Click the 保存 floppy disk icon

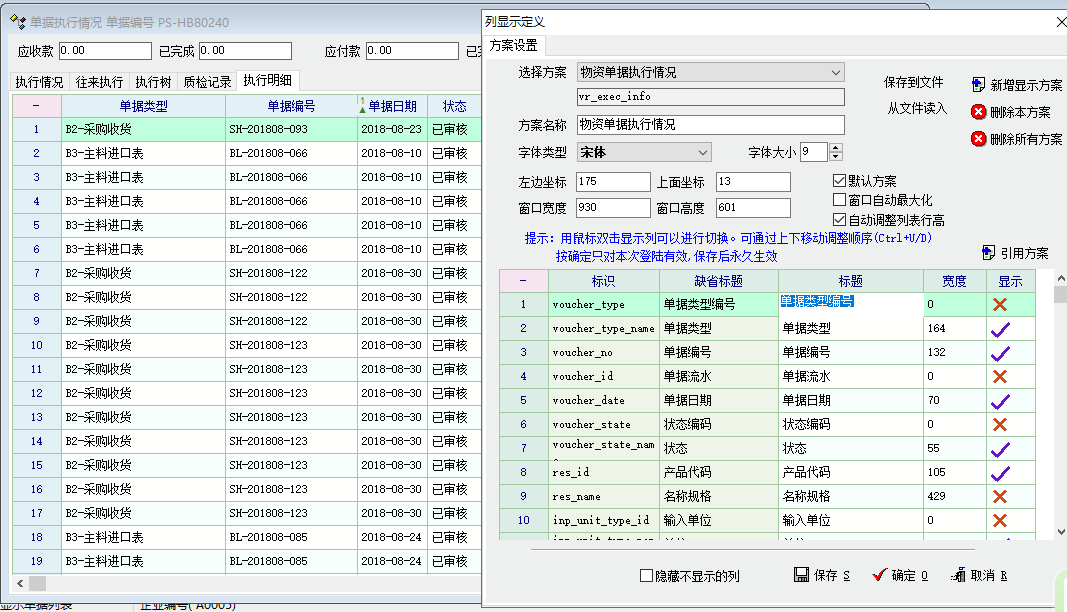801,575
